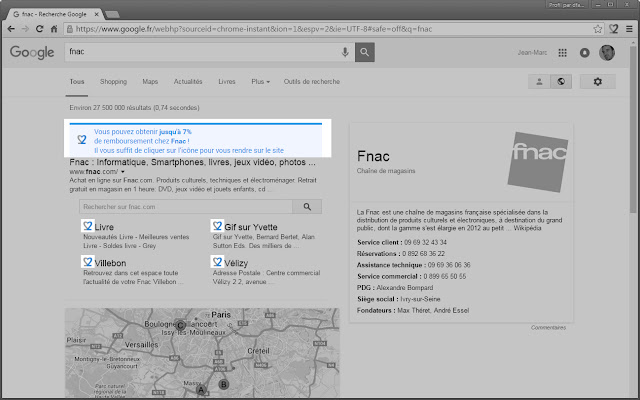
Task: Open search settings gear
Action: 598,82
